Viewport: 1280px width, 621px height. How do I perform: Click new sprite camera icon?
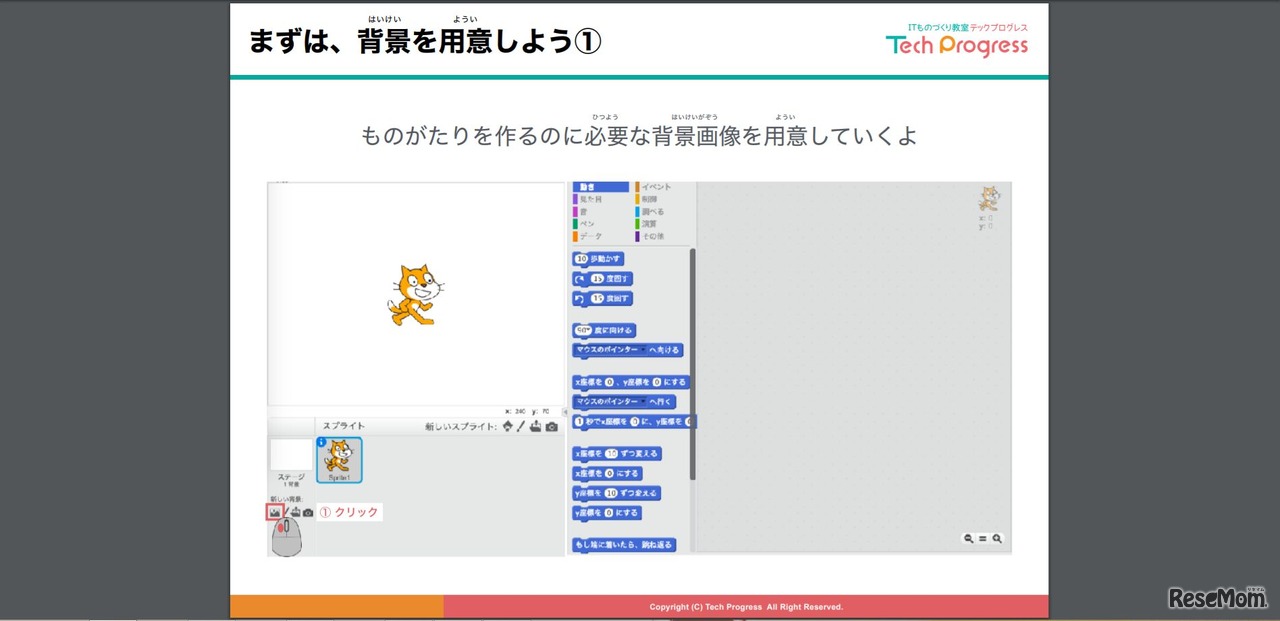pos(551,427)
